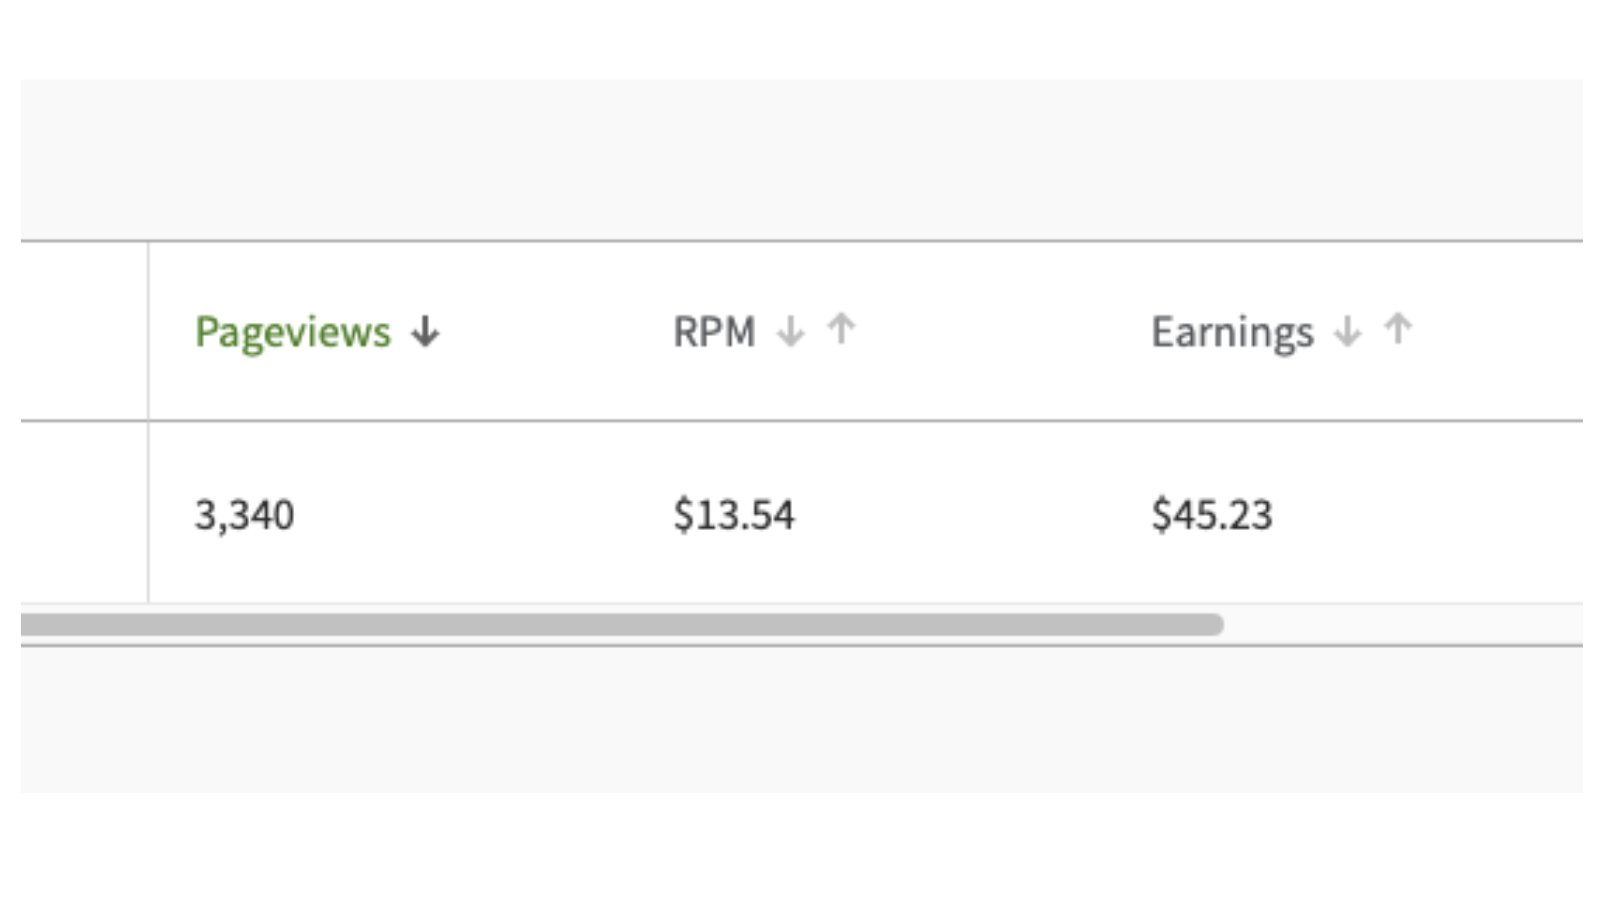
Task: Click the green Pageviews column header
Action: [x=292, y=332]
